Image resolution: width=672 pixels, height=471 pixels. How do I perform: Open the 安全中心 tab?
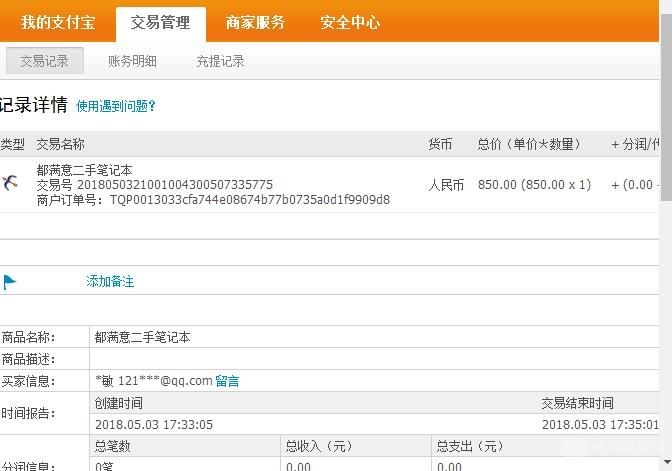click(350, 22)
